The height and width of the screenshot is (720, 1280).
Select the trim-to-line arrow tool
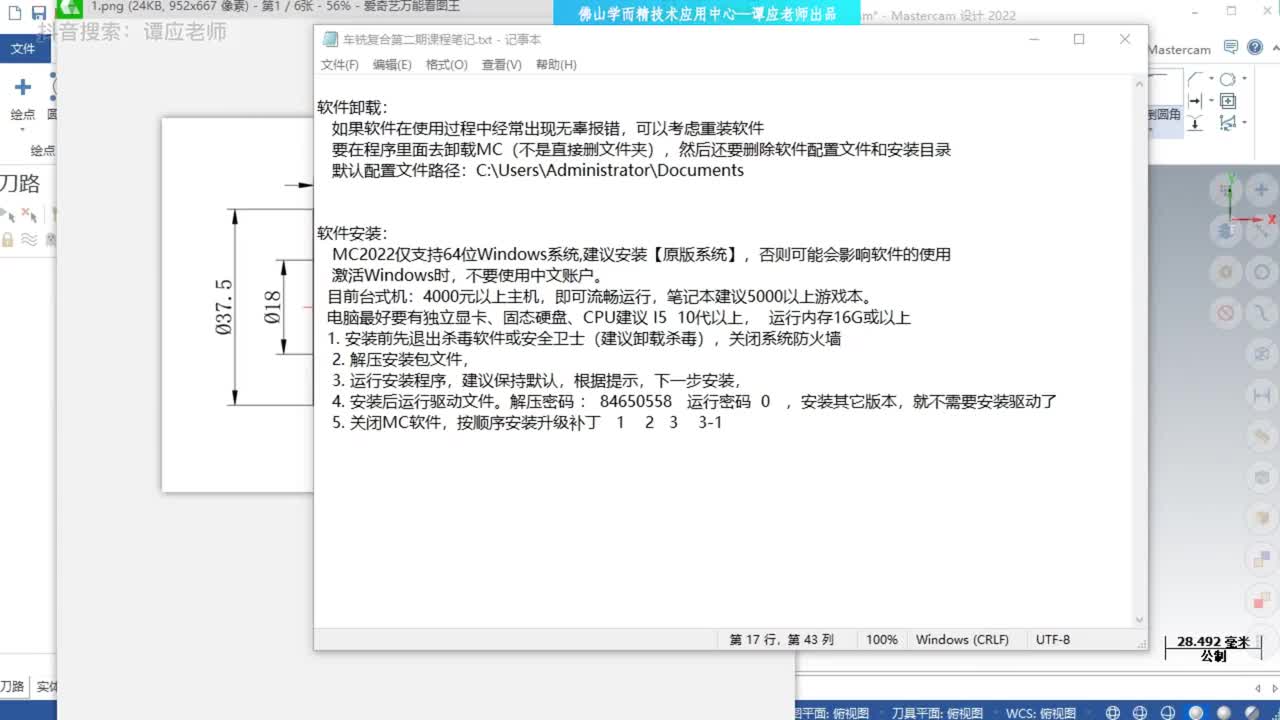point(1195,101)
